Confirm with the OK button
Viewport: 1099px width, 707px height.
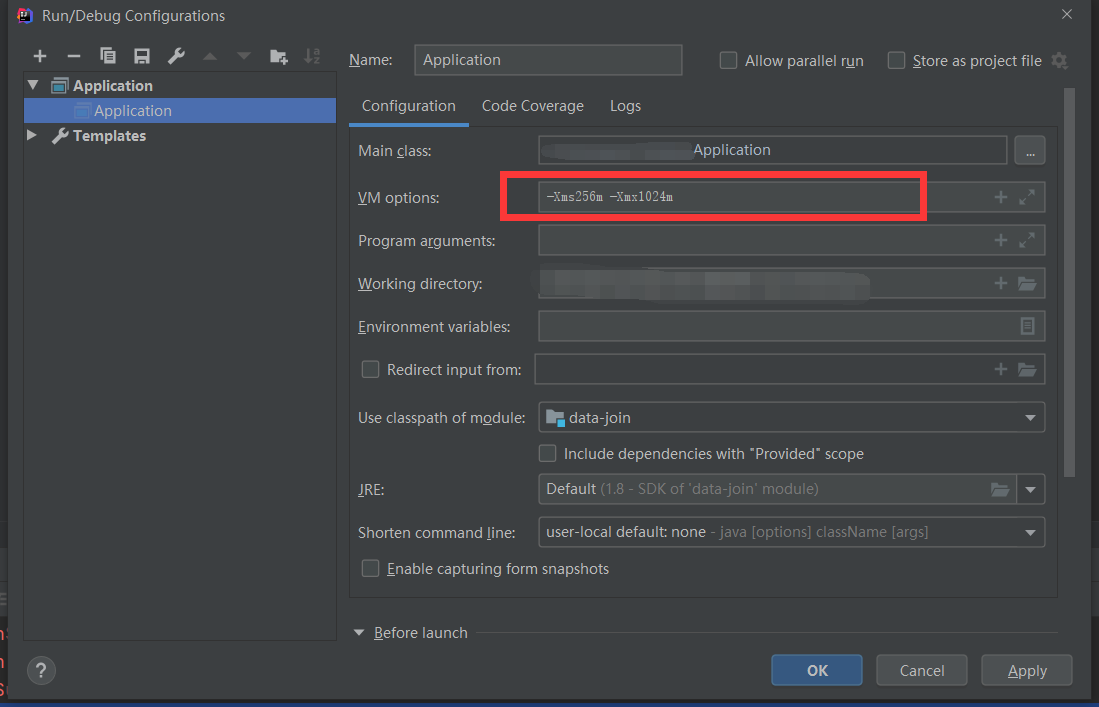[x=817, y=671]
